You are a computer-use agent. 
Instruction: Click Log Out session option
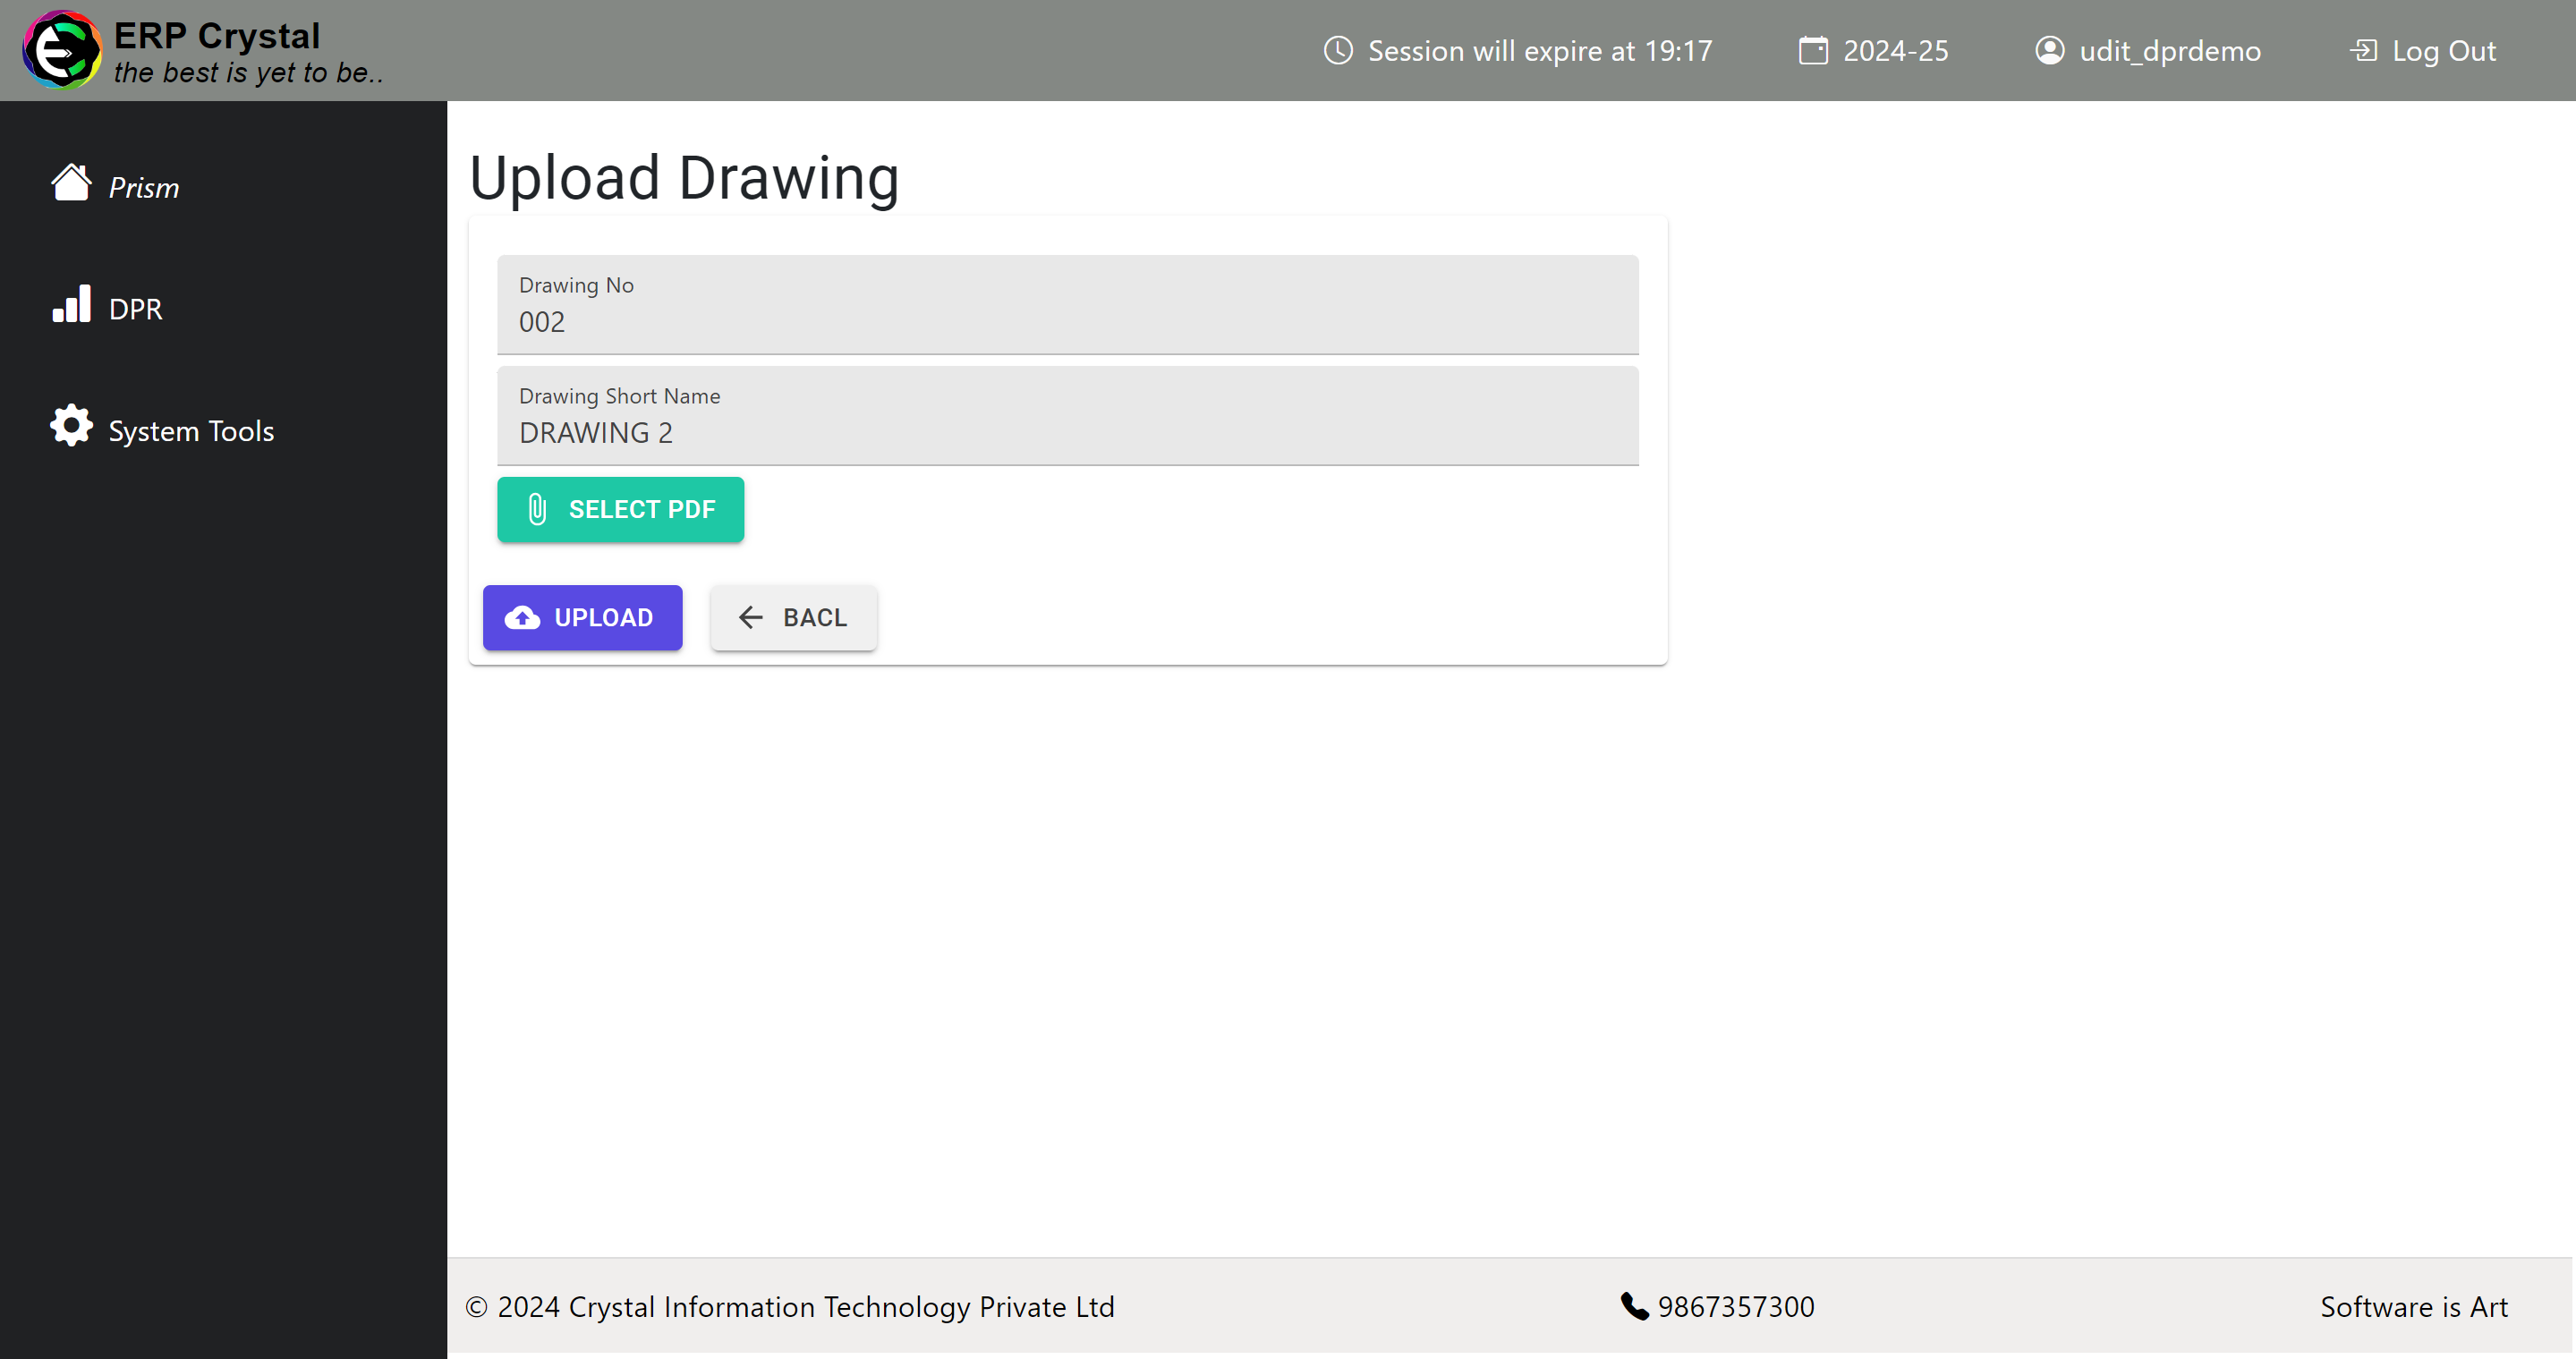[x=2425, y=49]
